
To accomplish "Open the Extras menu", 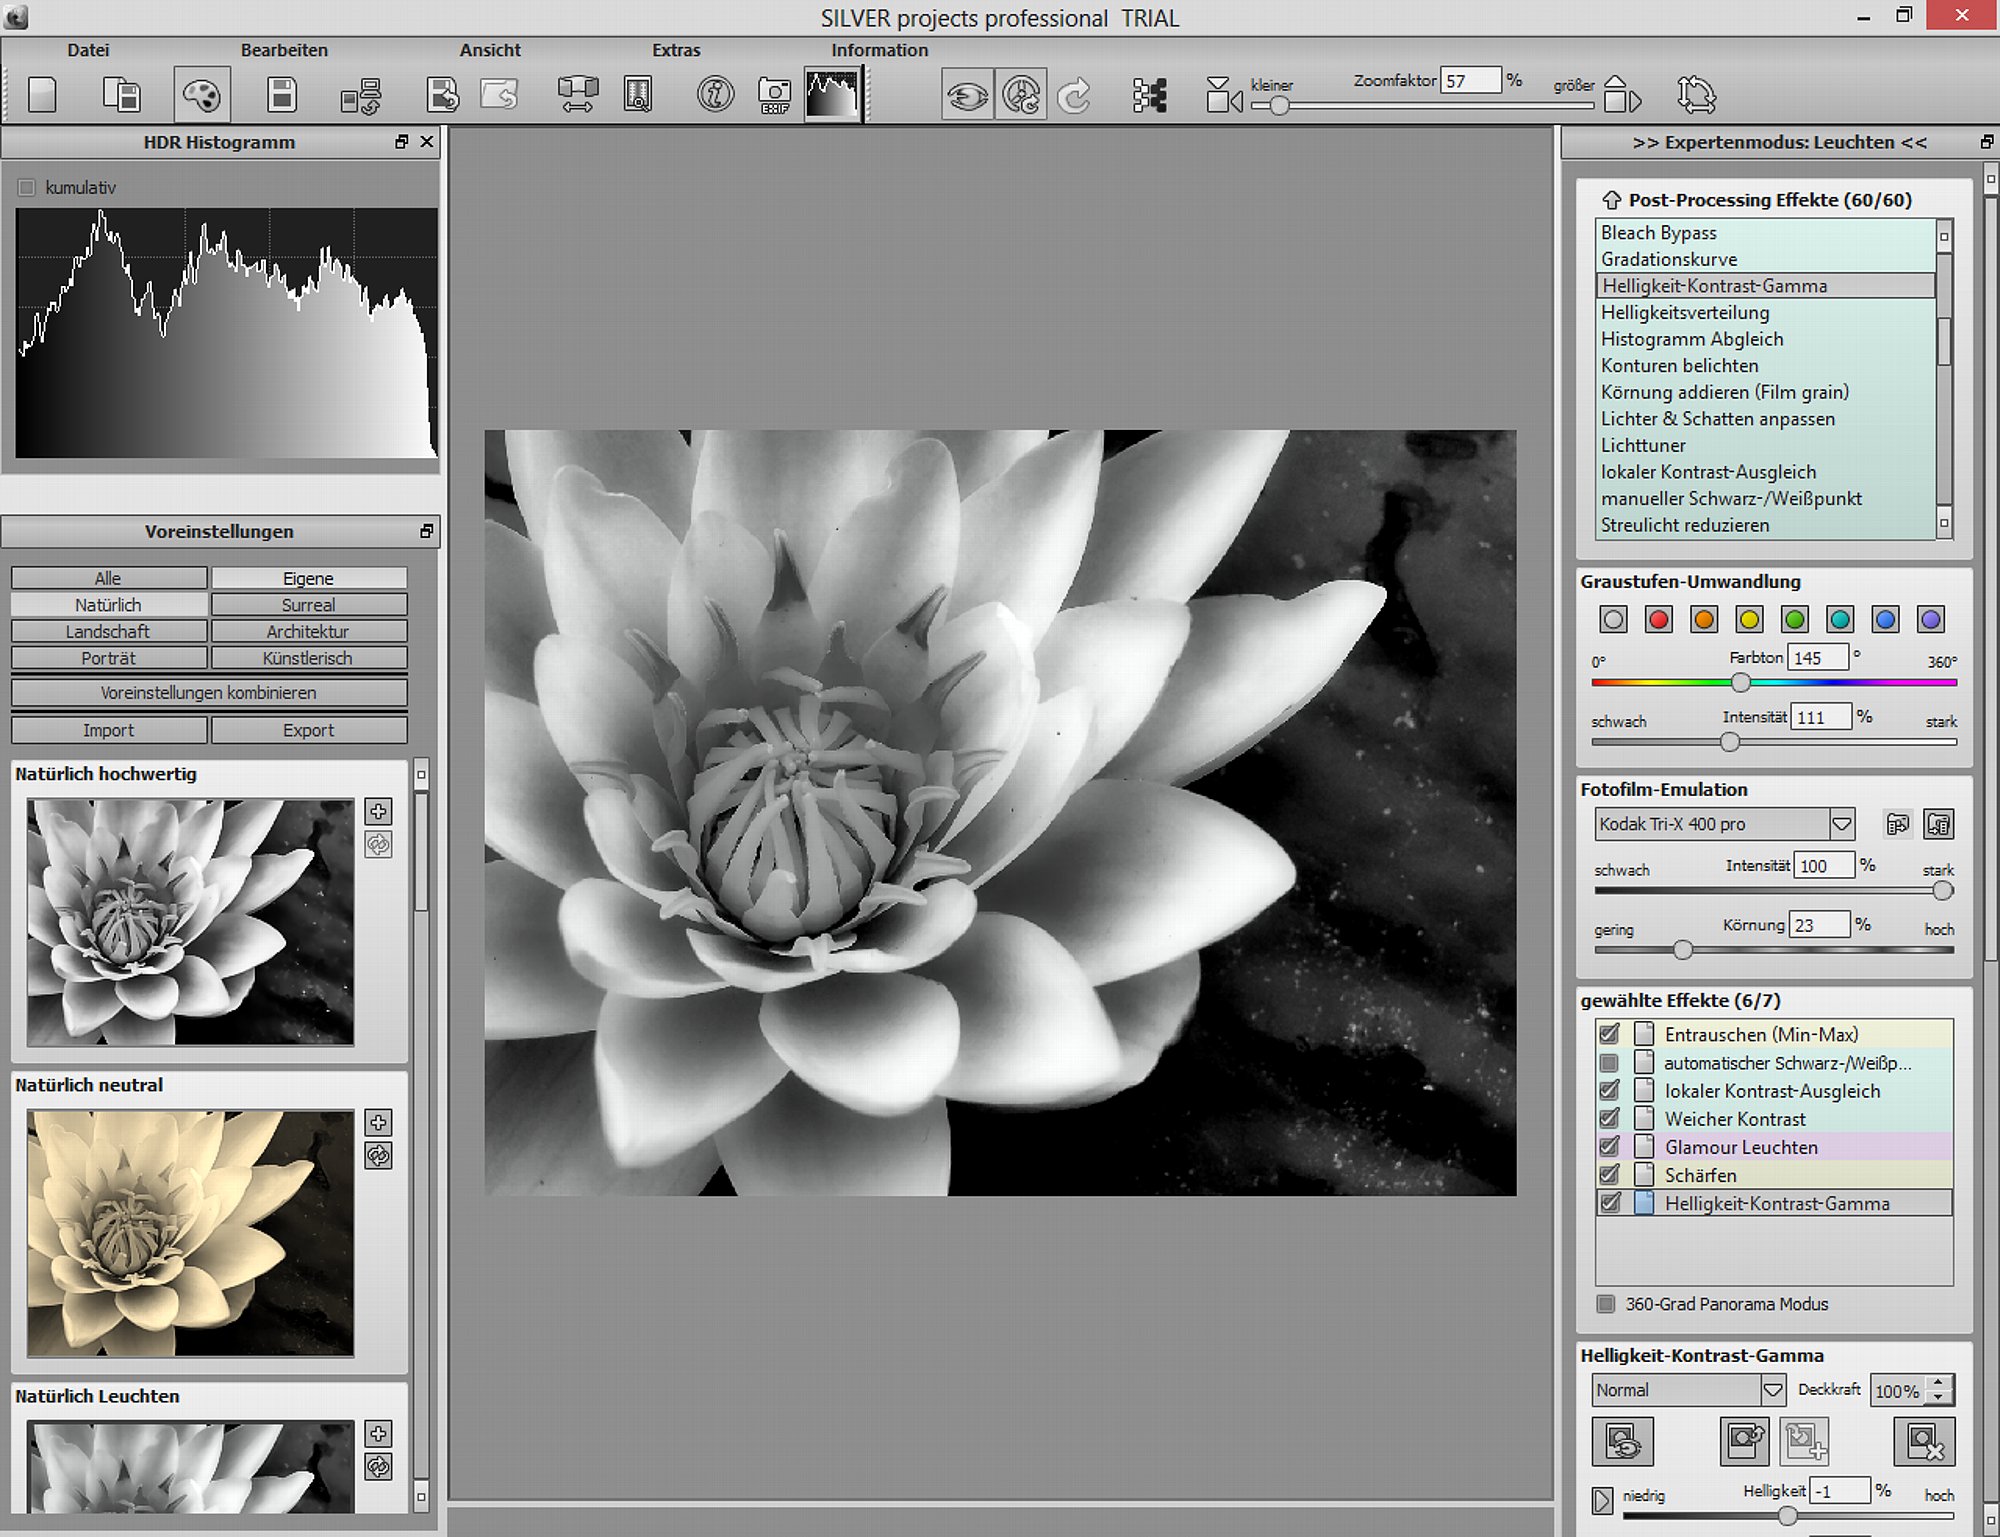I will (x=676, y=50).
